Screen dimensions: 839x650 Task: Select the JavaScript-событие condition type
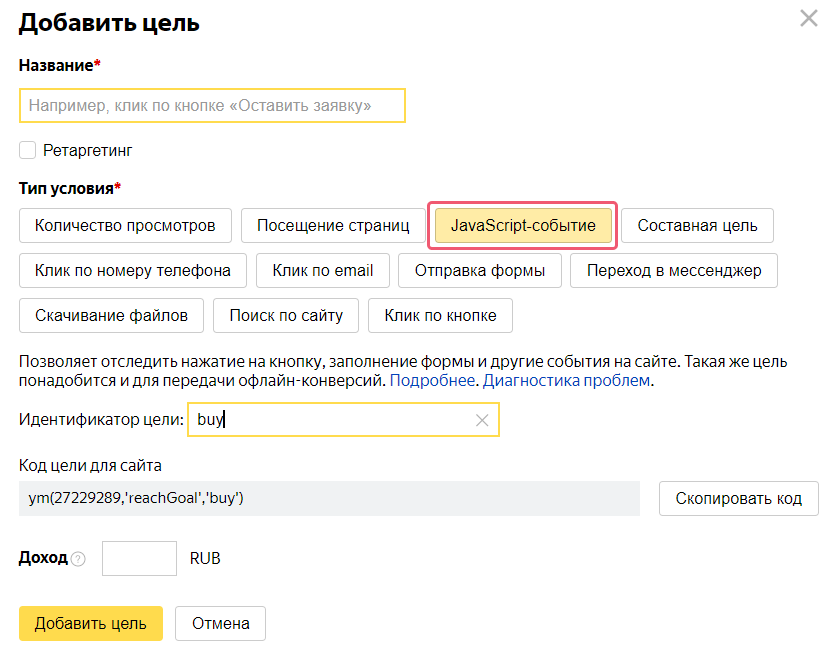(x=521, y=225)
